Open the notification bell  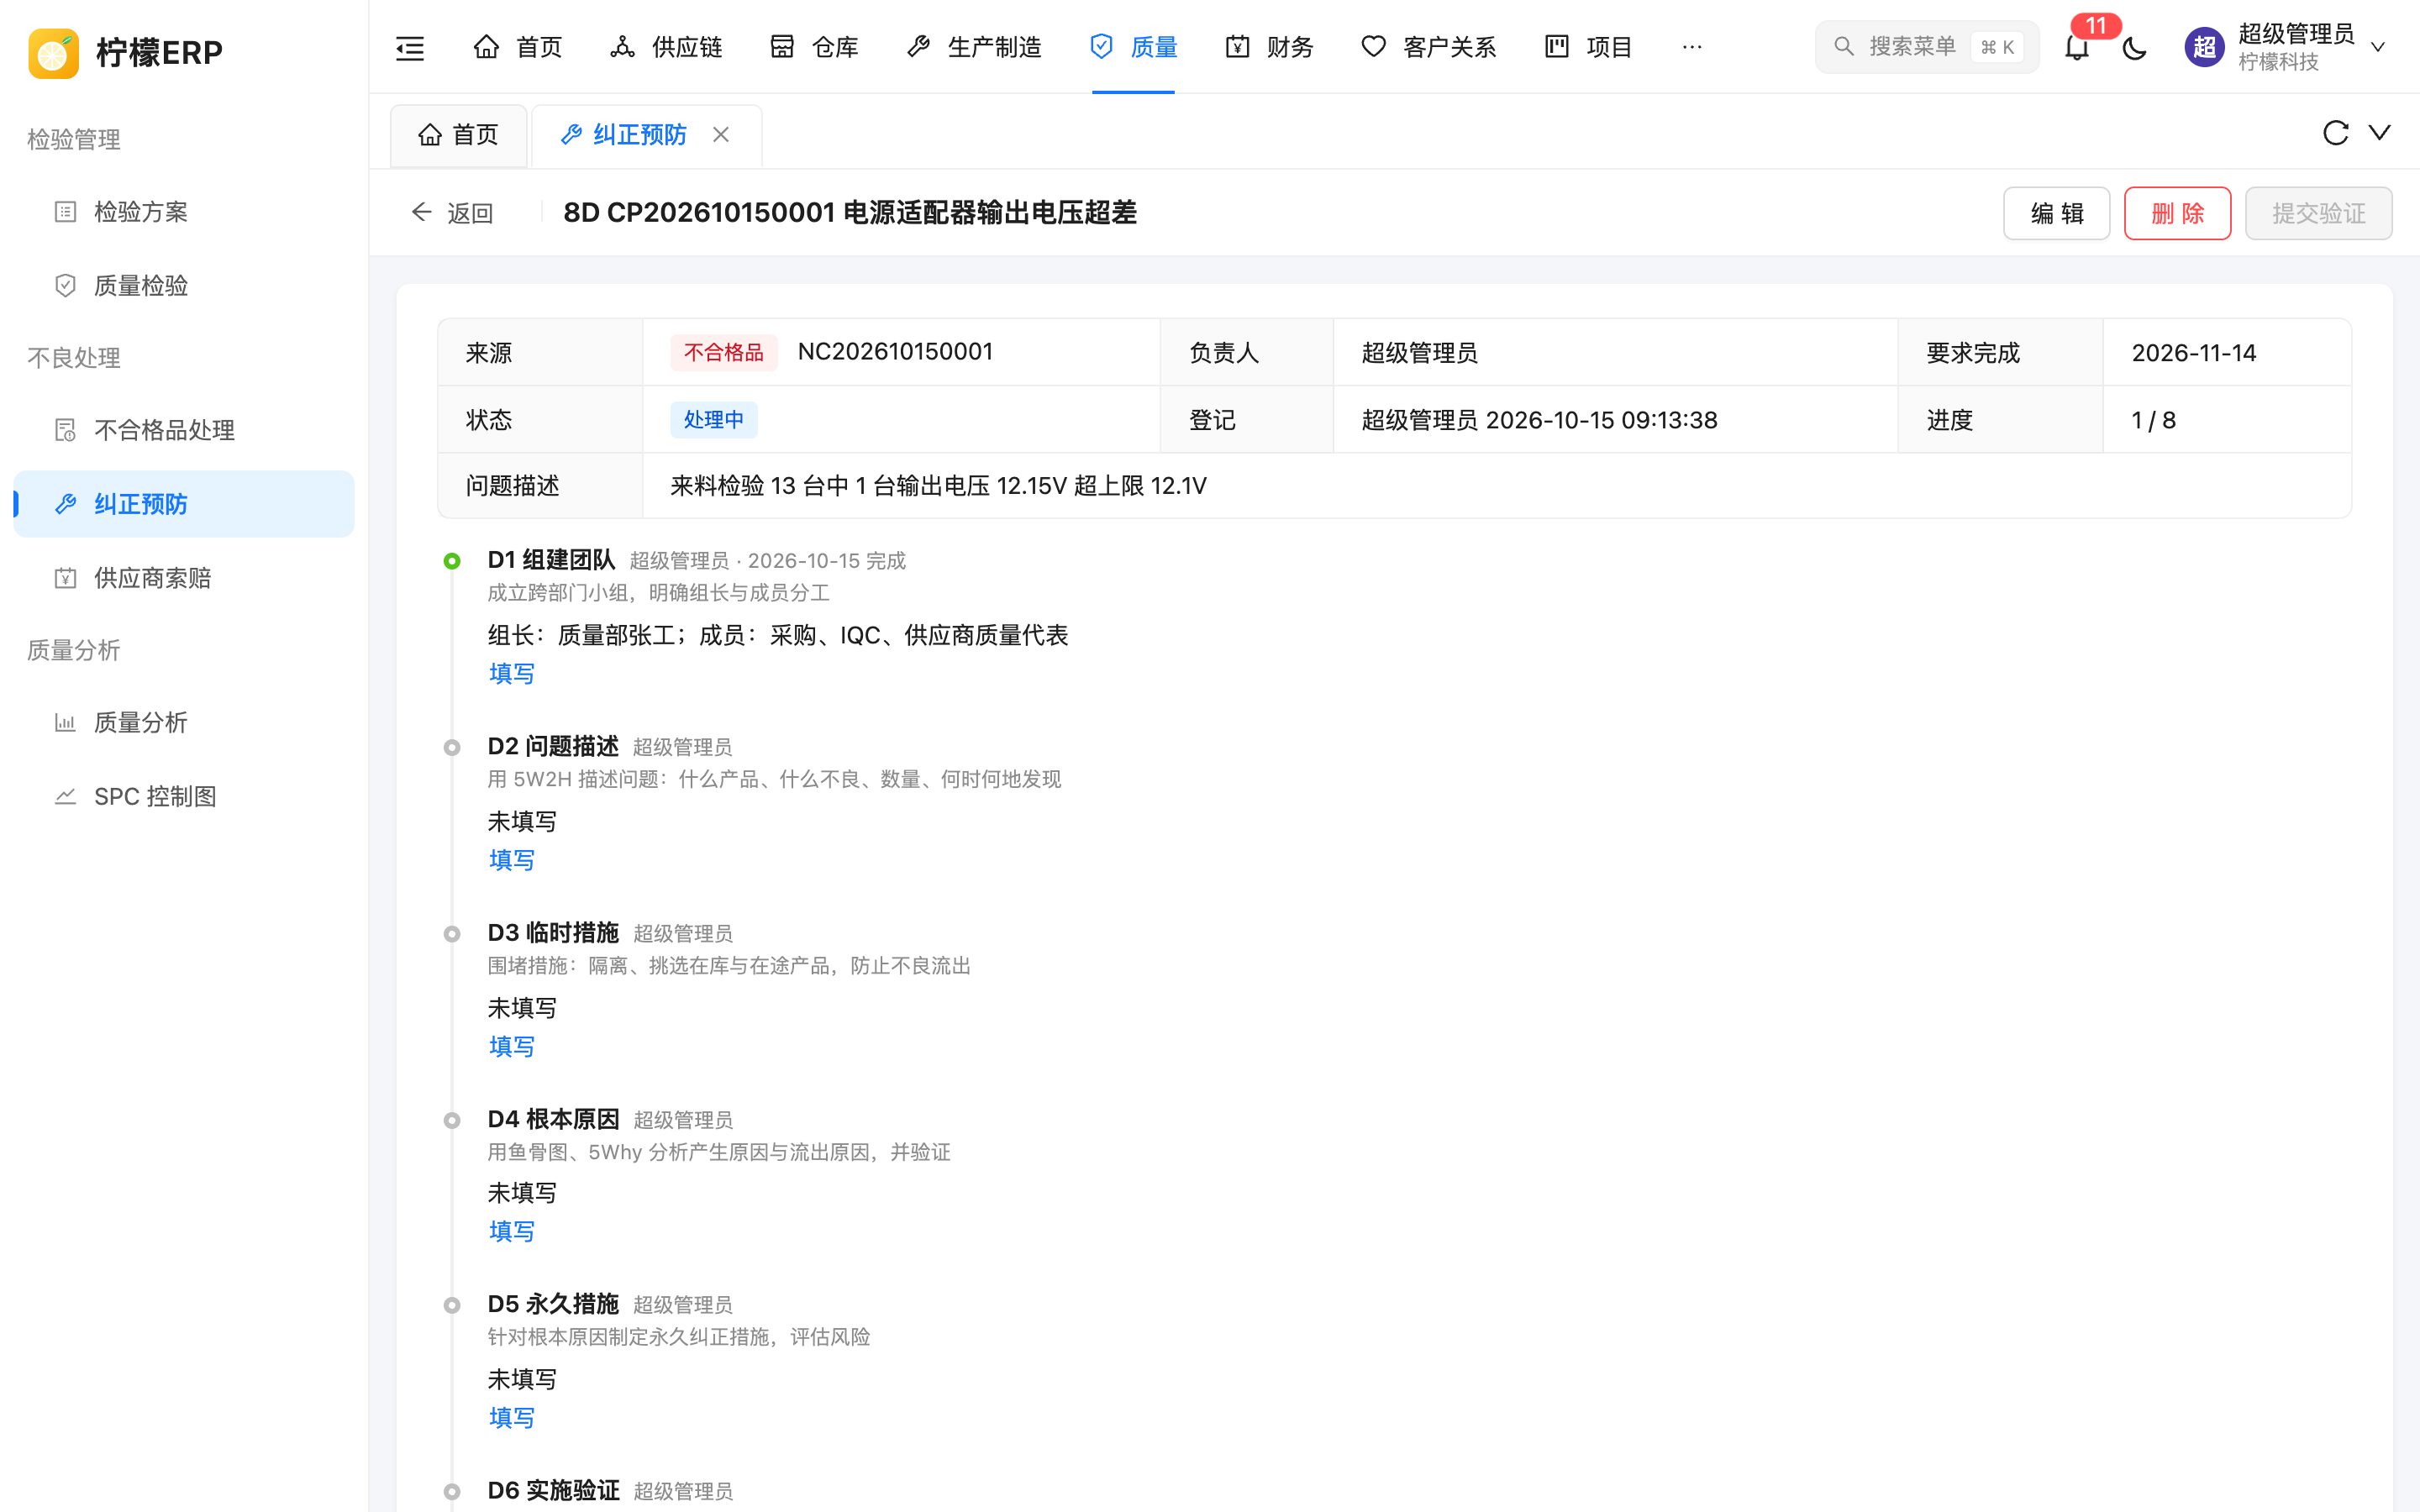(2077, 47)
